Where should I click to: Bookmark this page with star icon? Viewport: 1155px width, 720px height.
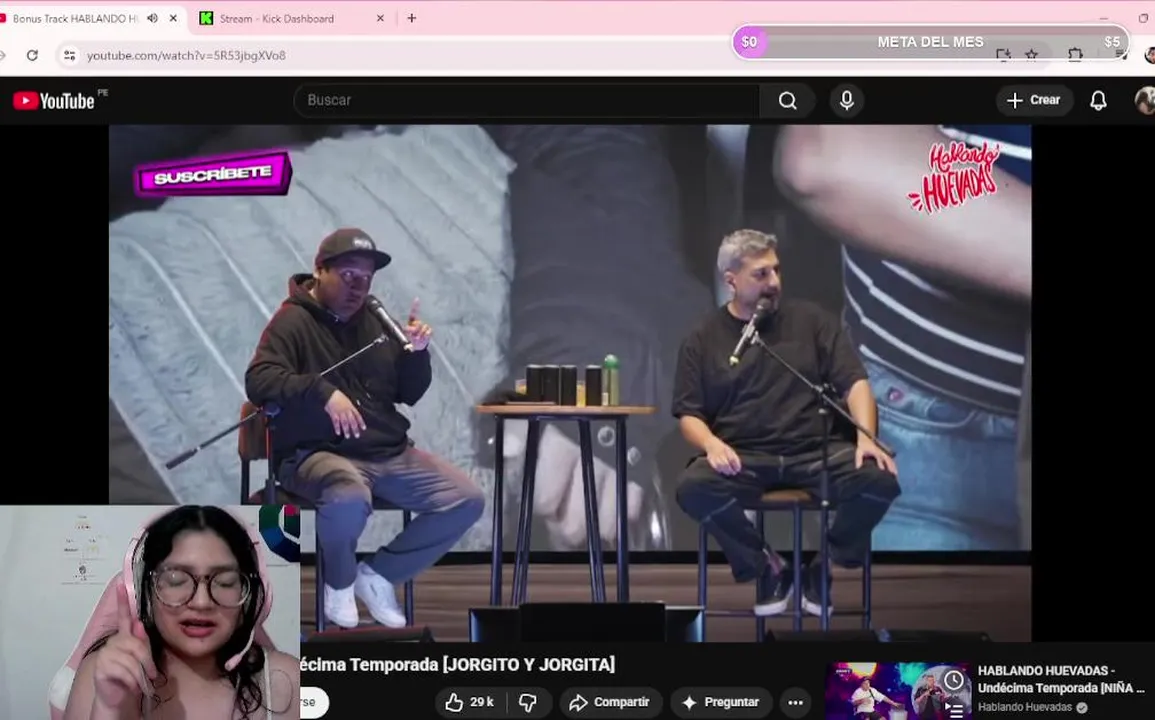pos(1031,55)
